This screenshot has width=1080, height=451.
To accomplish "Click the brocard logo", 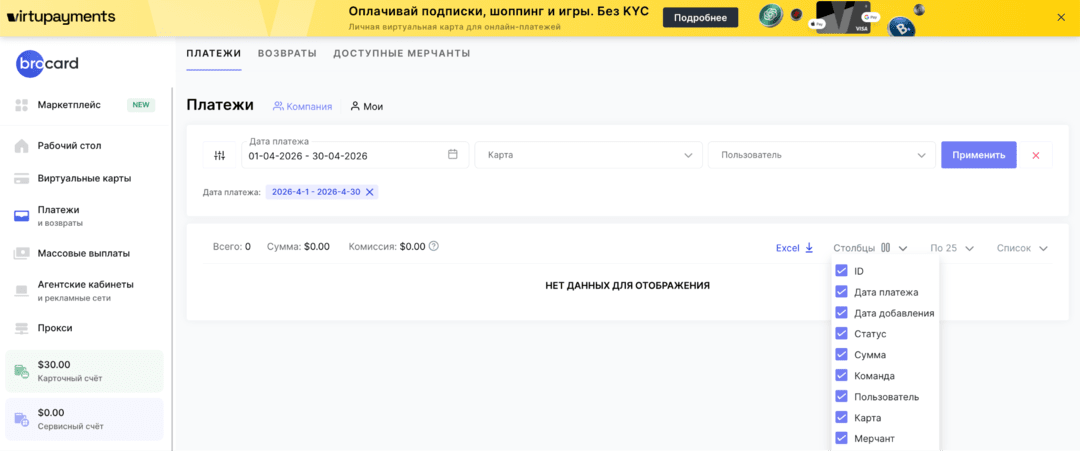I will 48,64.
